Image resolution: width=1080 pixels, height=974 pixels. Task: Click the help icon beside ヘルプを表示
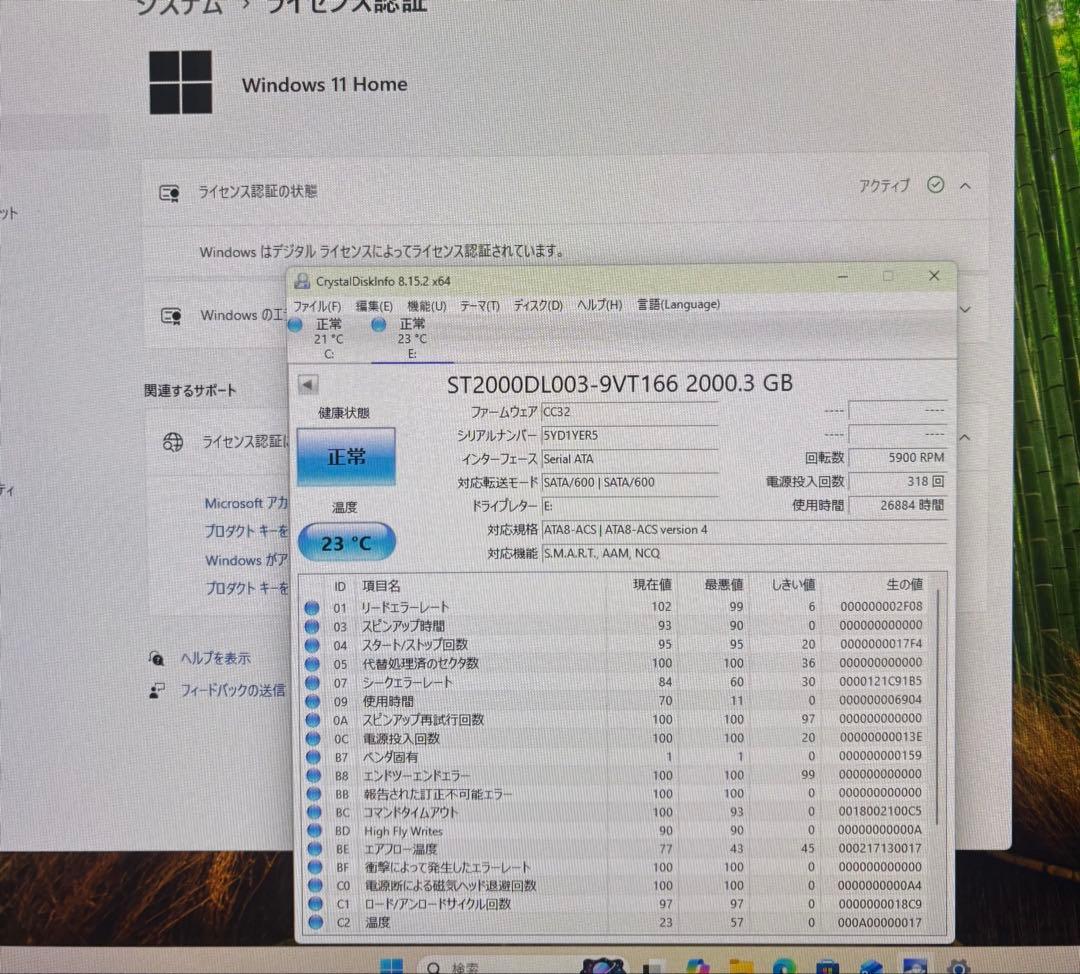pyautogui.click(x=156, y=659)
